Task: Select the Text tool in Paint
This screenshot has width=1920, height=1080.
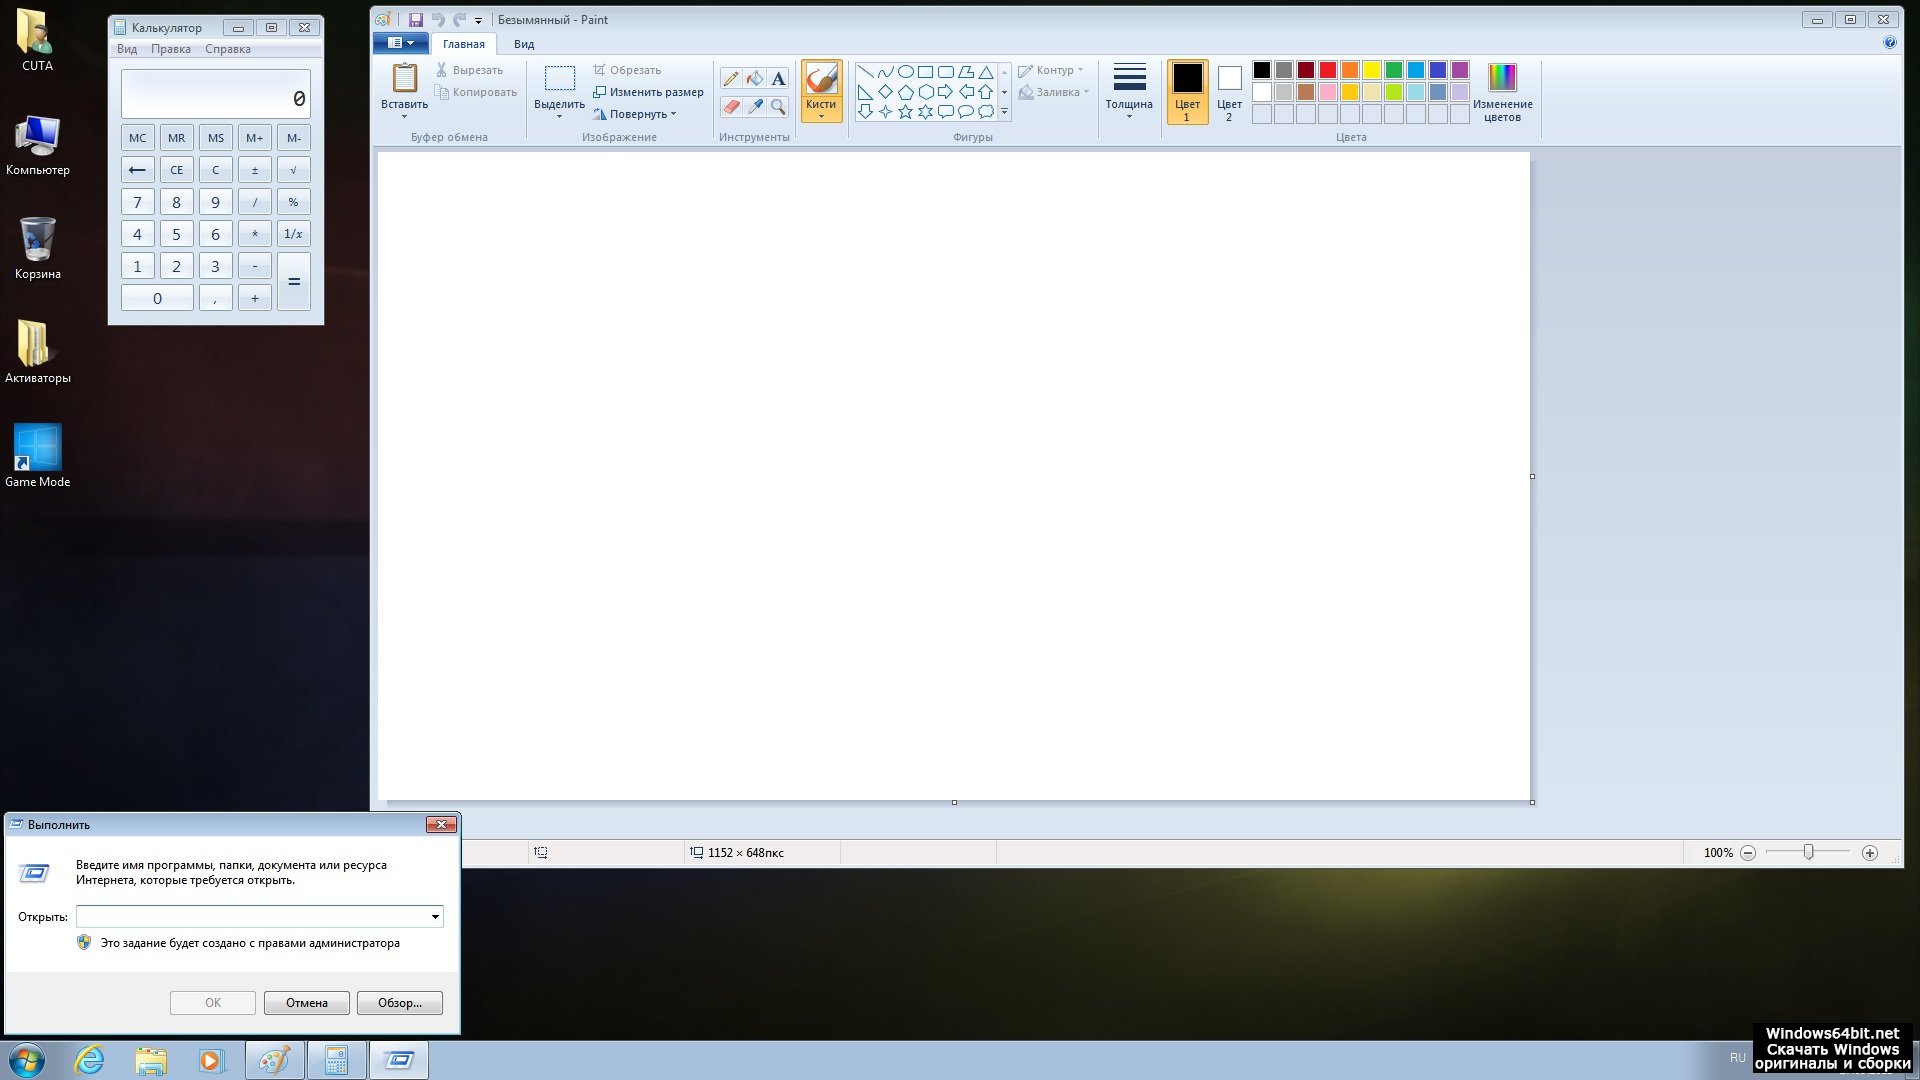Action: tap(778, 78)
